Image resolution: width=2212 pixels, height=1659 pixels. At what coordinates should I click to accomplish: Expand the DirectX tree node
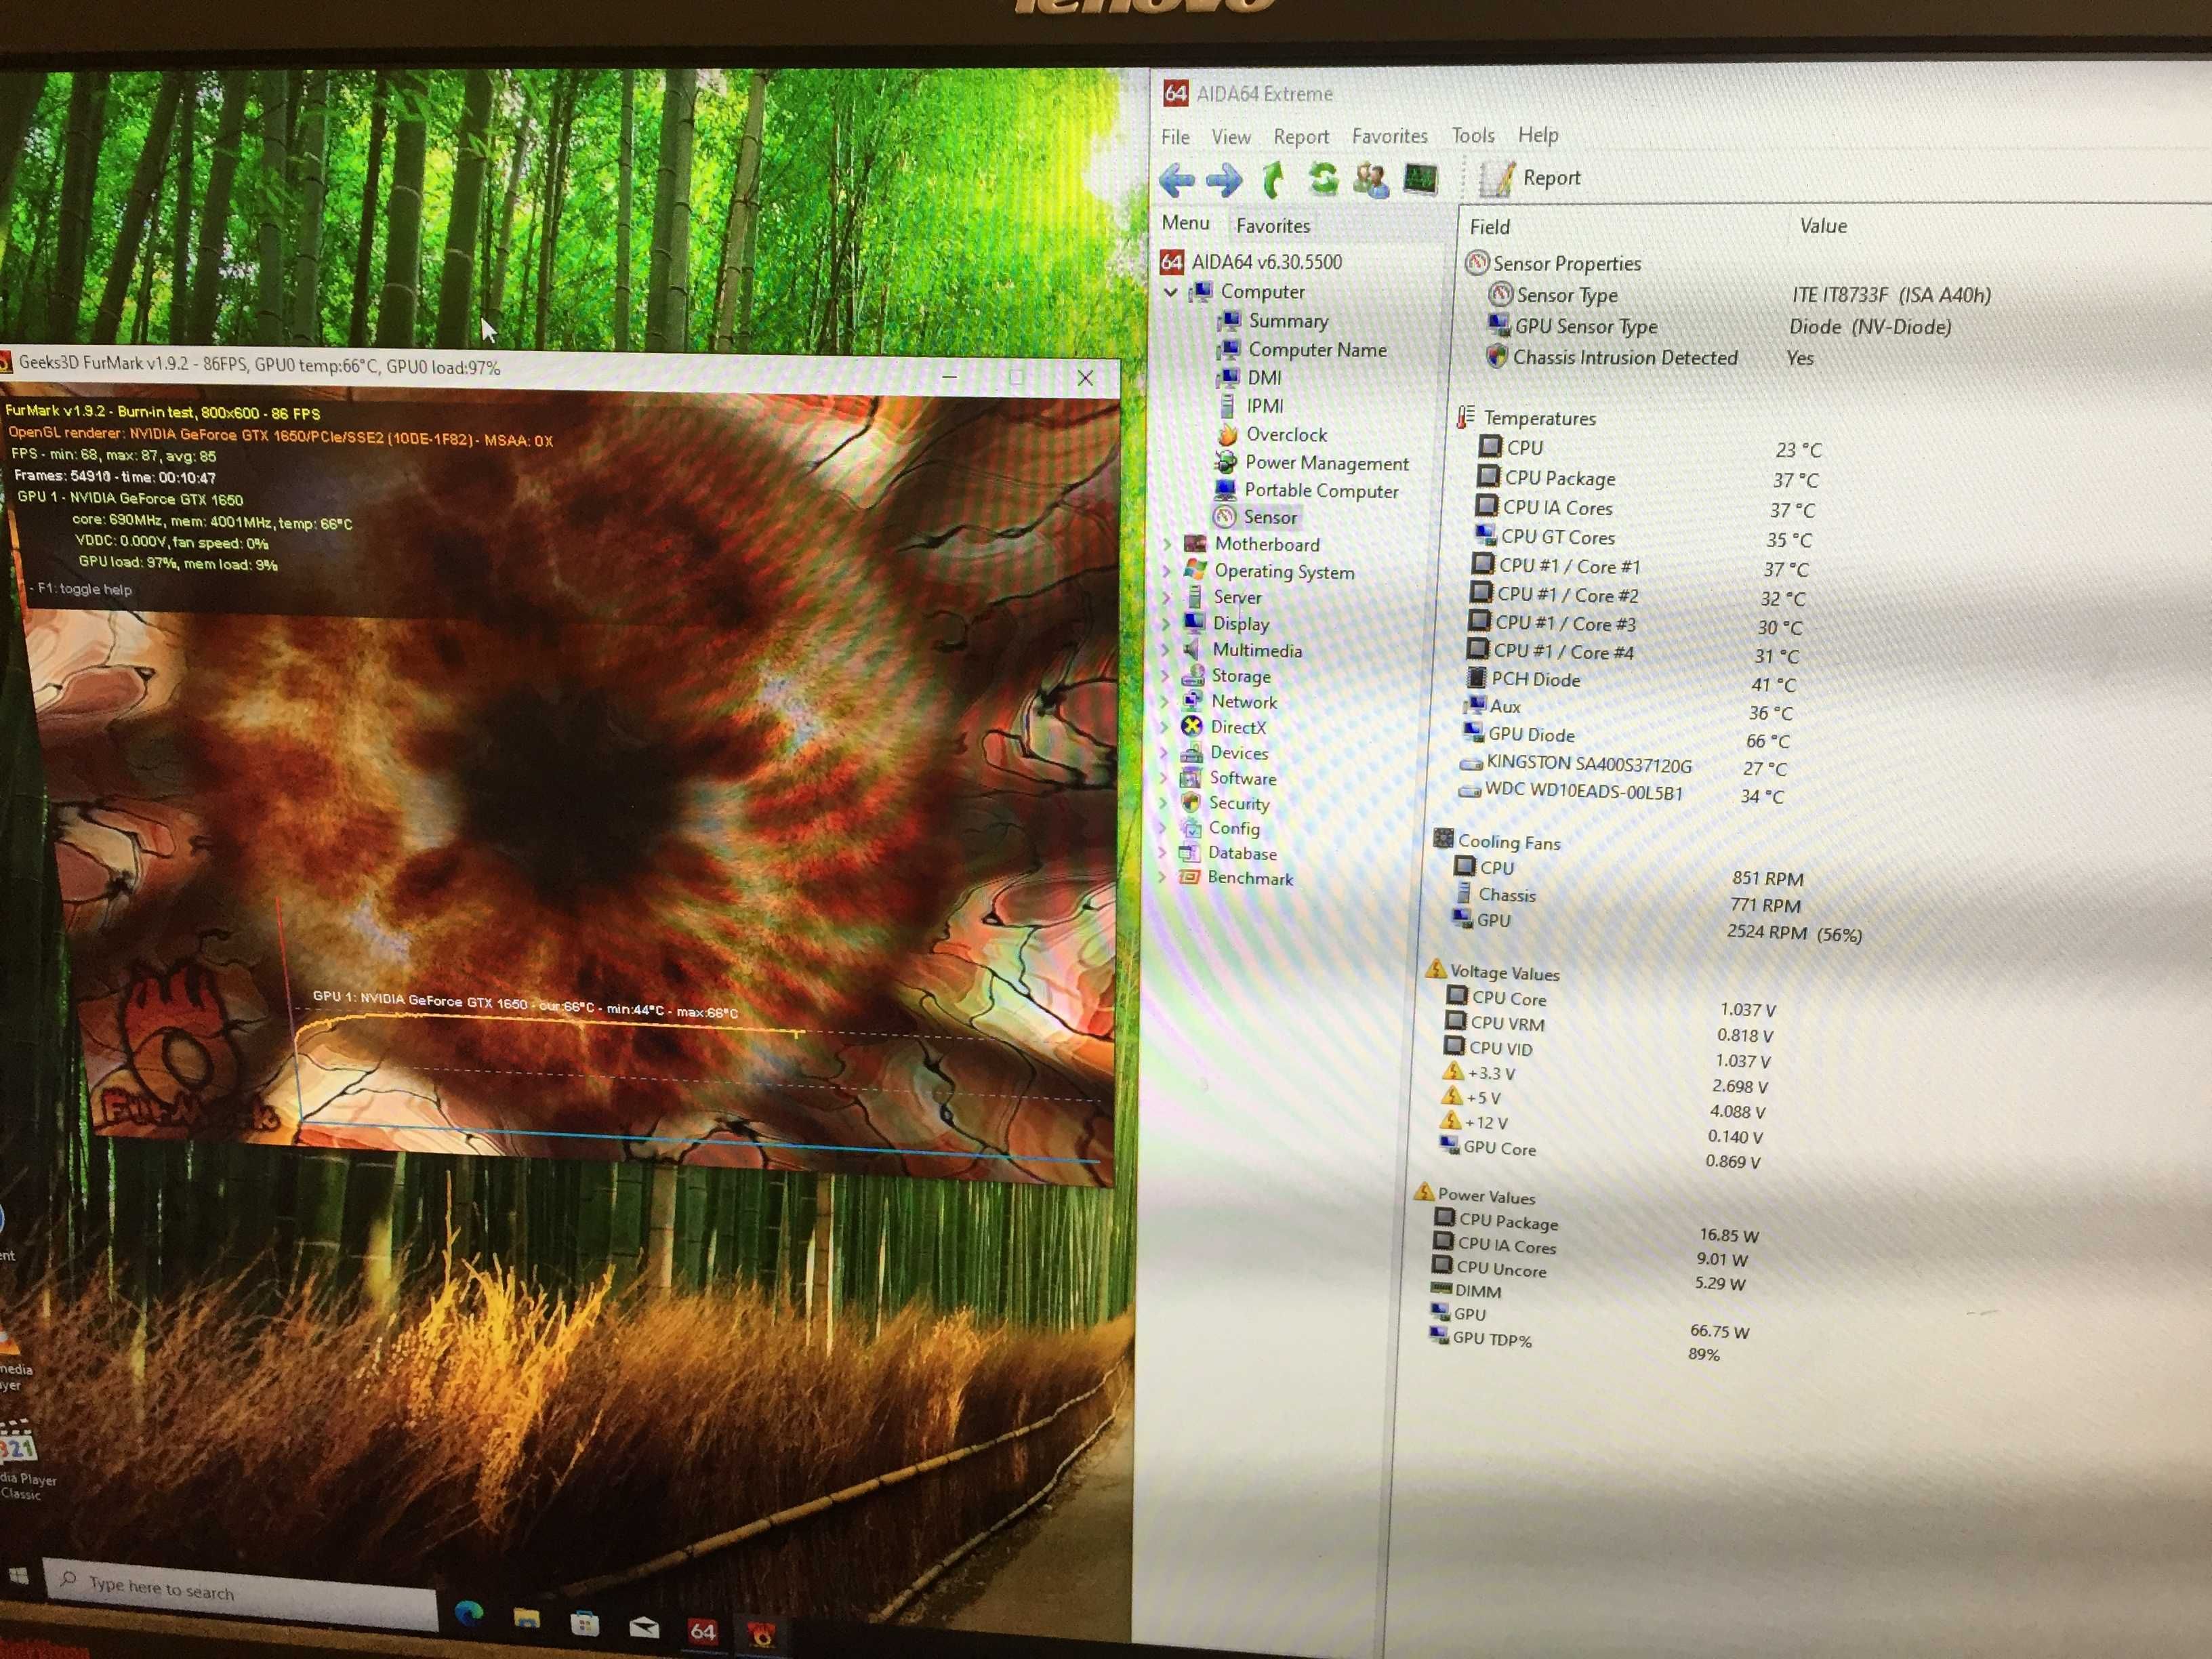[x=1164, y=727]
